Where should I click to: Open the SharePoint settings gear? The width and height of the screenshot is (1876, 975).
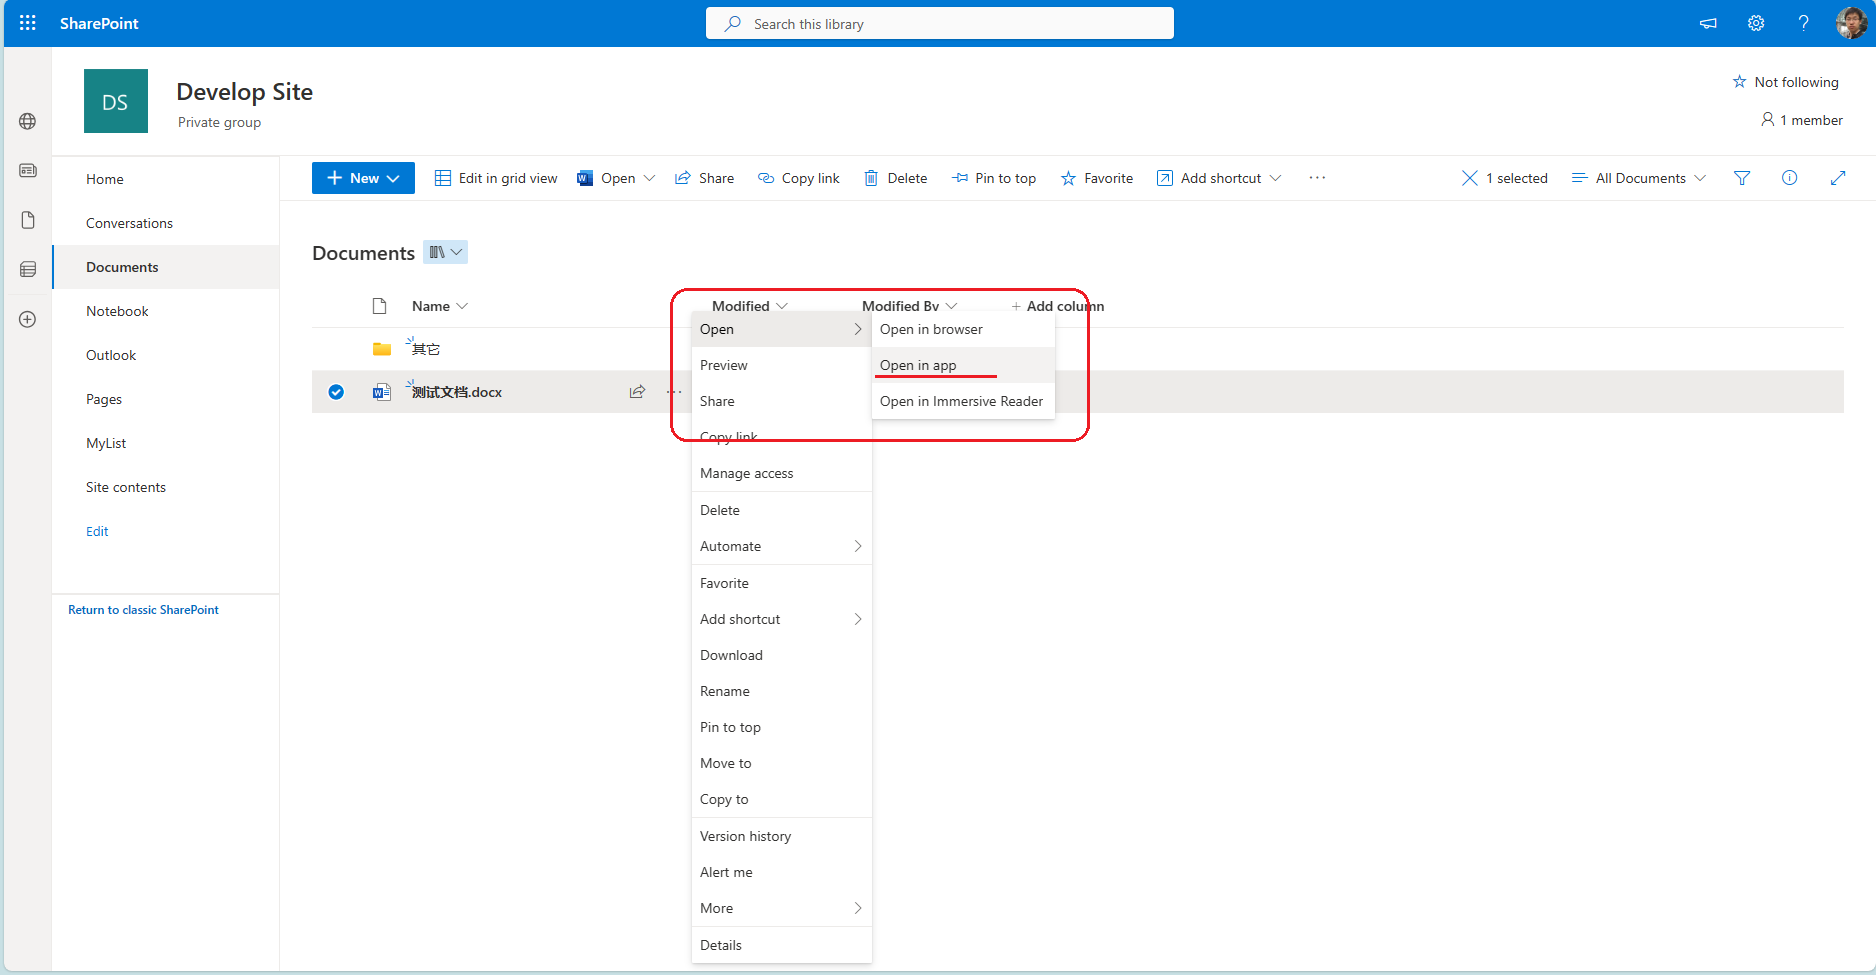[x=1756, y=22]
